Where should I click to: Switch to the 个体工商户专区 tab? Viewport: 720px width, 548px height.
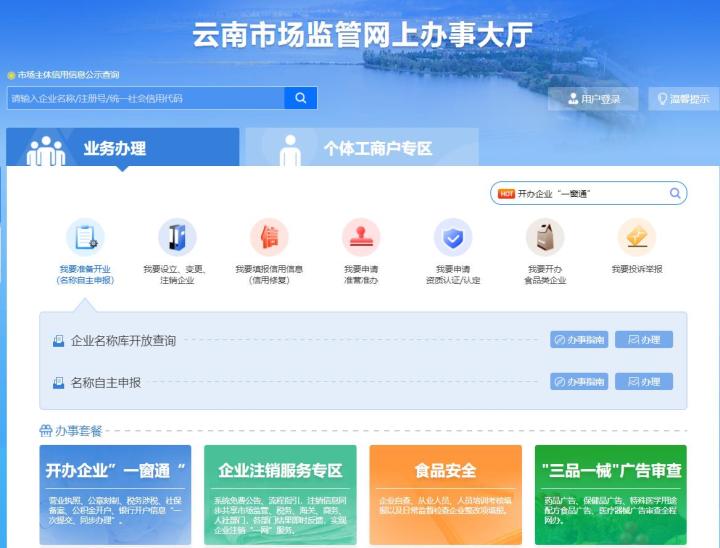click(362, 147)
